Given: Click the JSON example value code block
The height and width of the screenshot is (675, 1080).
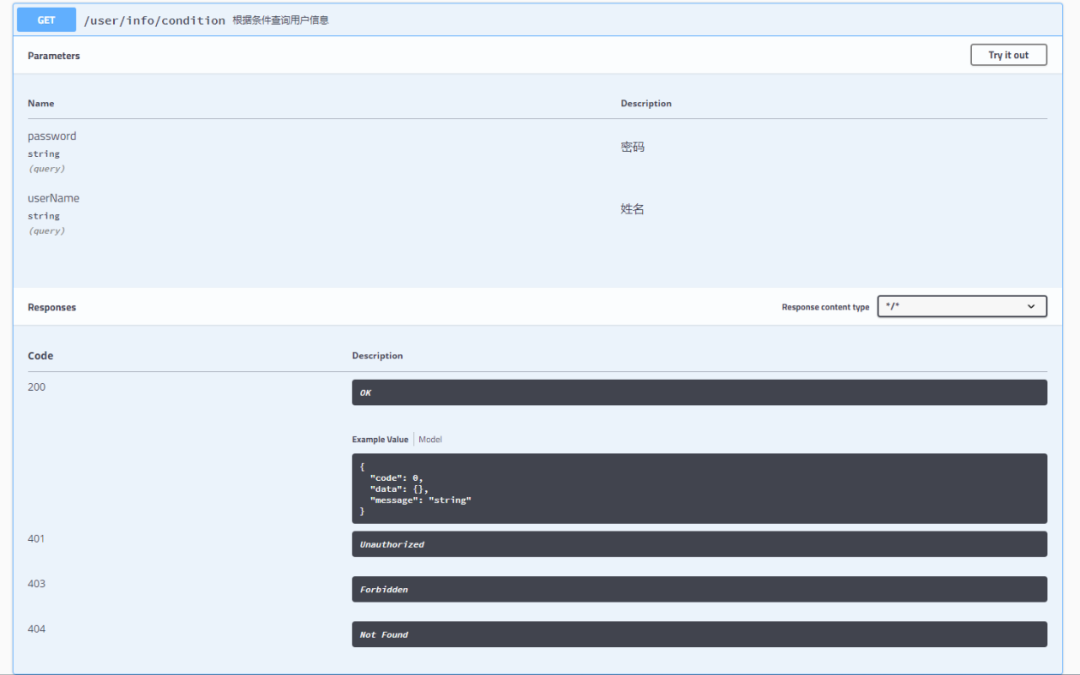Looking at the screenshot, I should point(698,489).
